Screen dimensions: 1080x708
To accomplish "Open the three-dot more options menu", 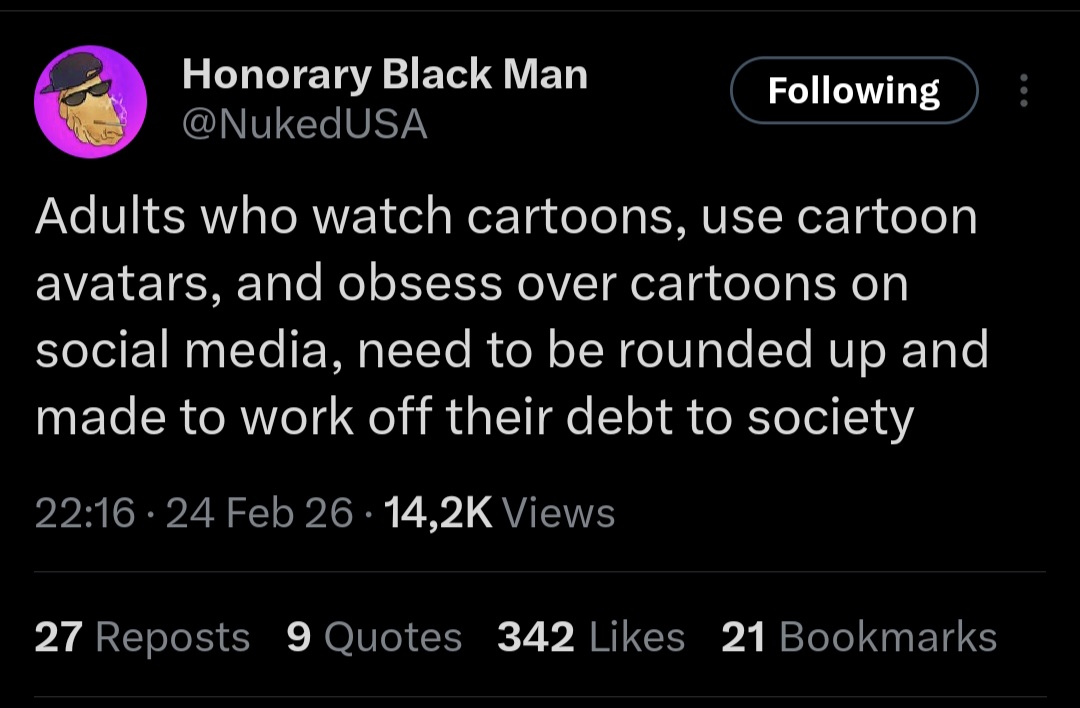I will (x=1022, y=91).
